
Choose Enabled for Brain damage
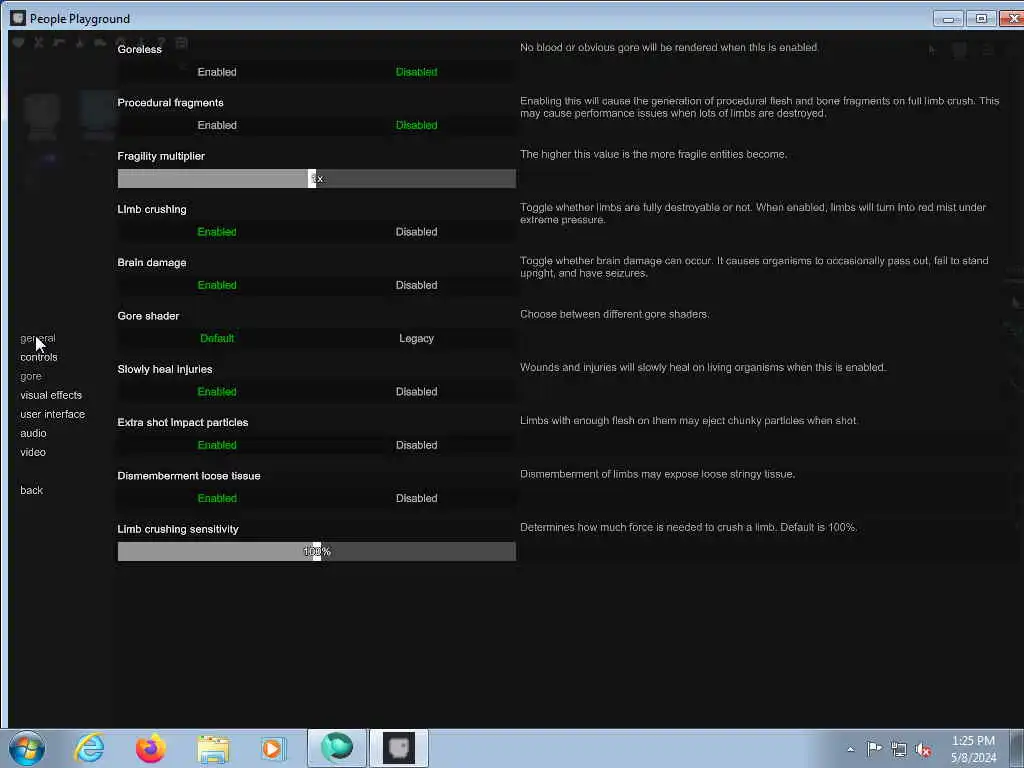(217, 285)
